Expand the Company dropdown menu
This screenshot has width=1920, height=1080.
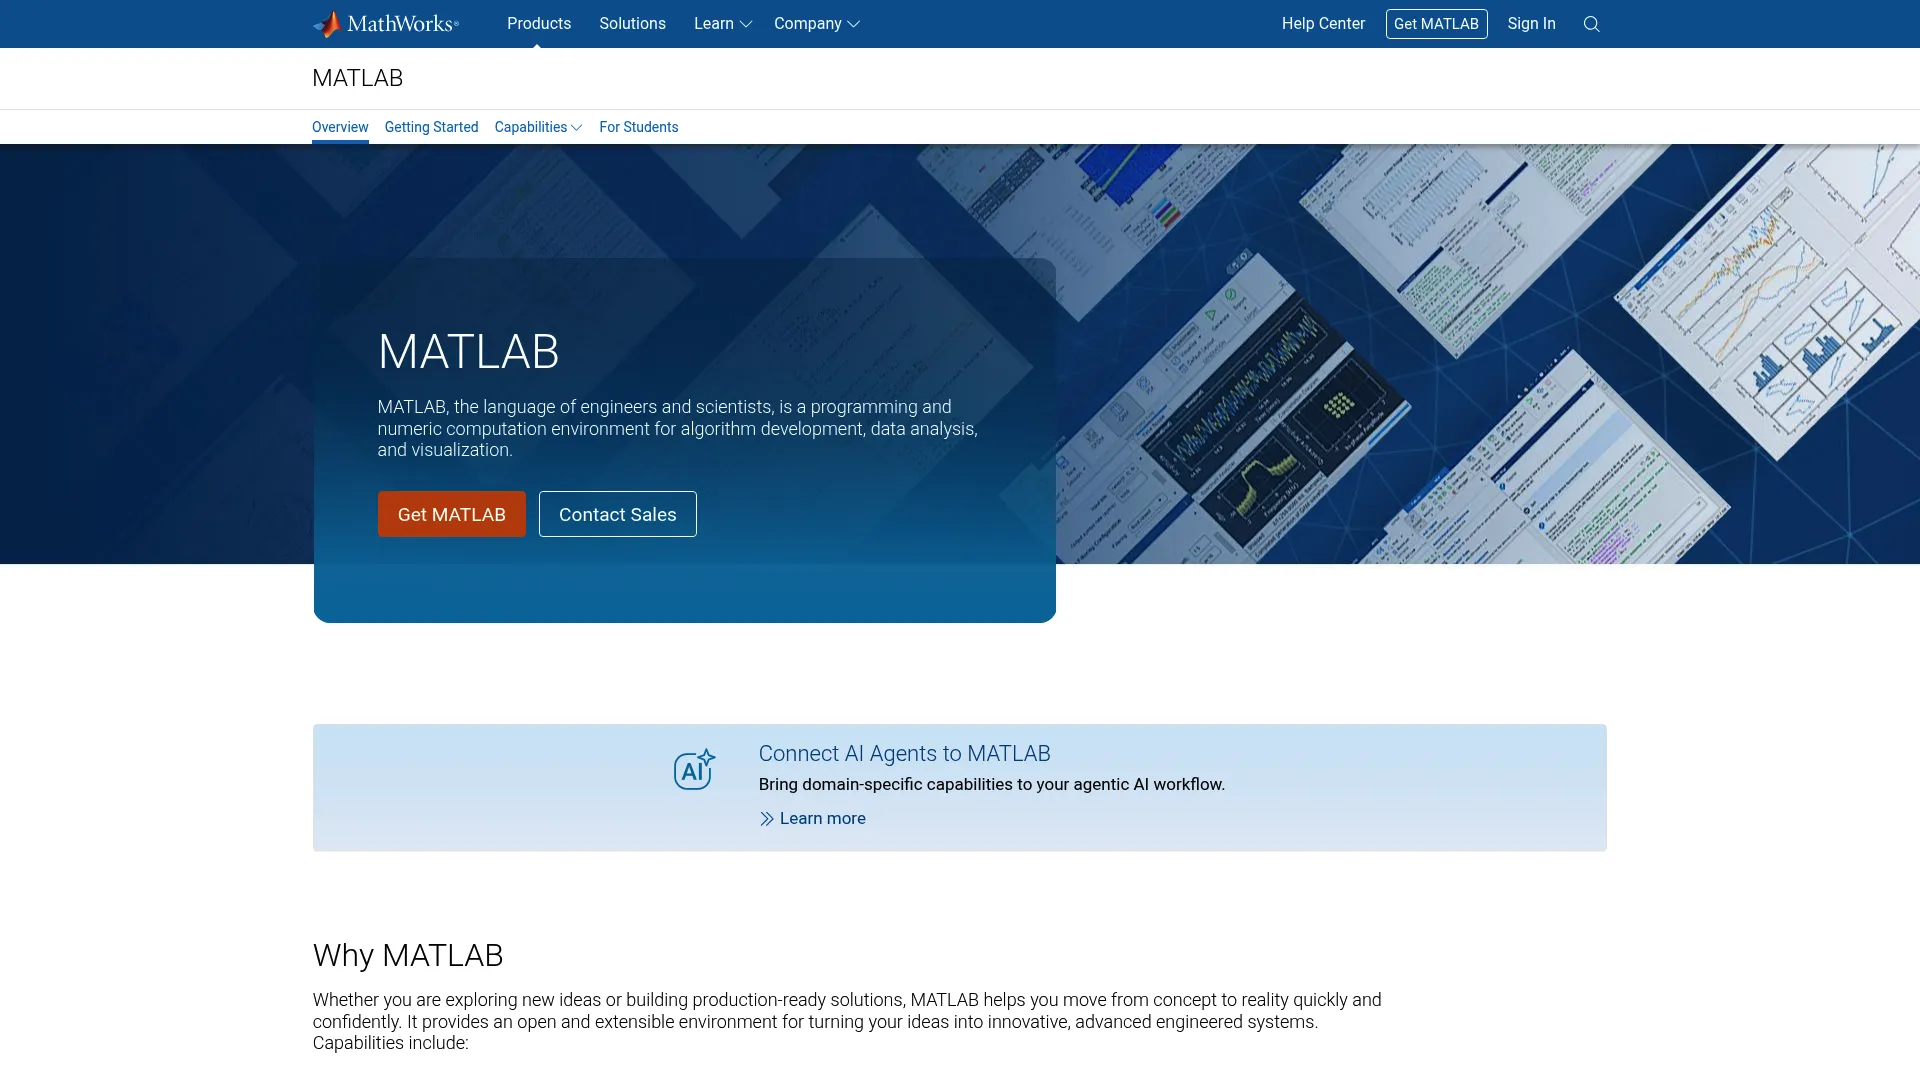[816, 24]
